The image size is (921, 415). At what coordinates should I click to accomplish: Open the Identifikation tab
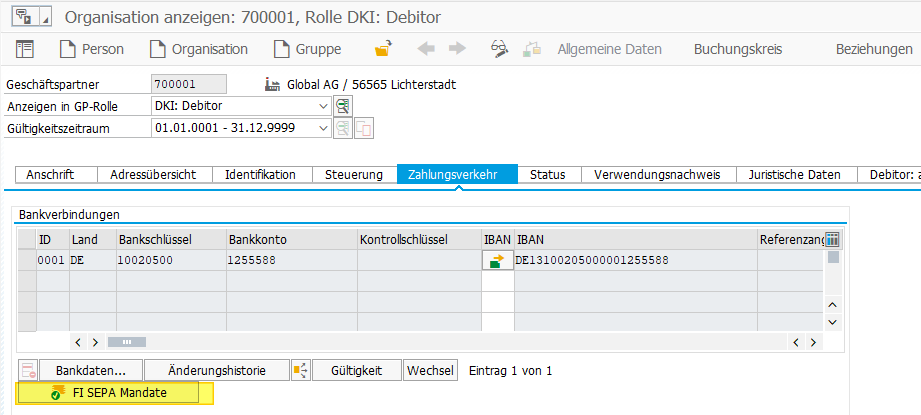pos(260,175)
